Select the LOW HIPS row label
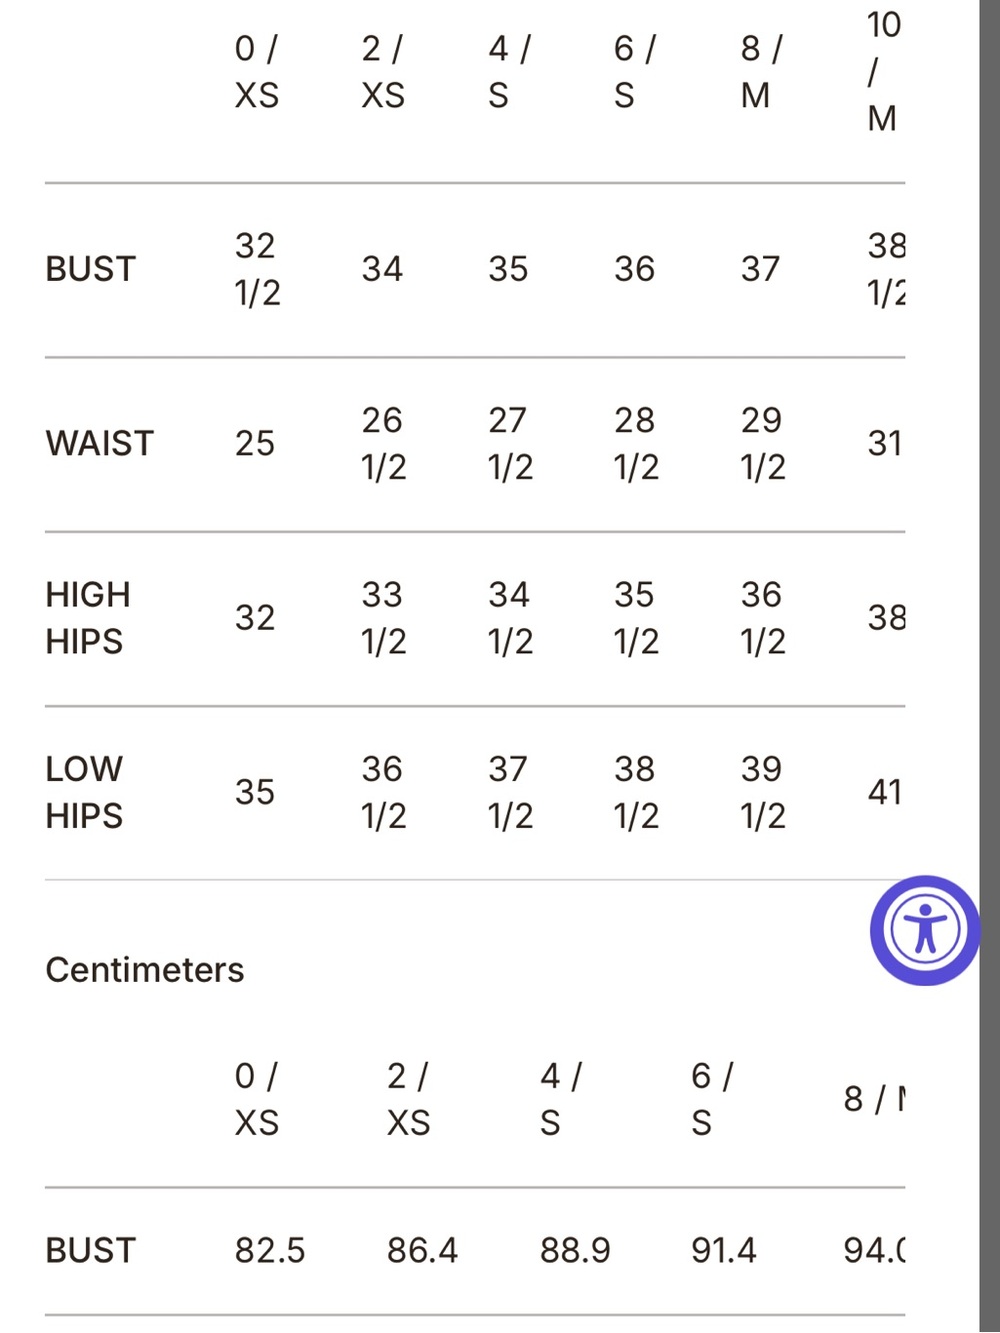Screen dimensions: 1000x1333 click(84, 792)
